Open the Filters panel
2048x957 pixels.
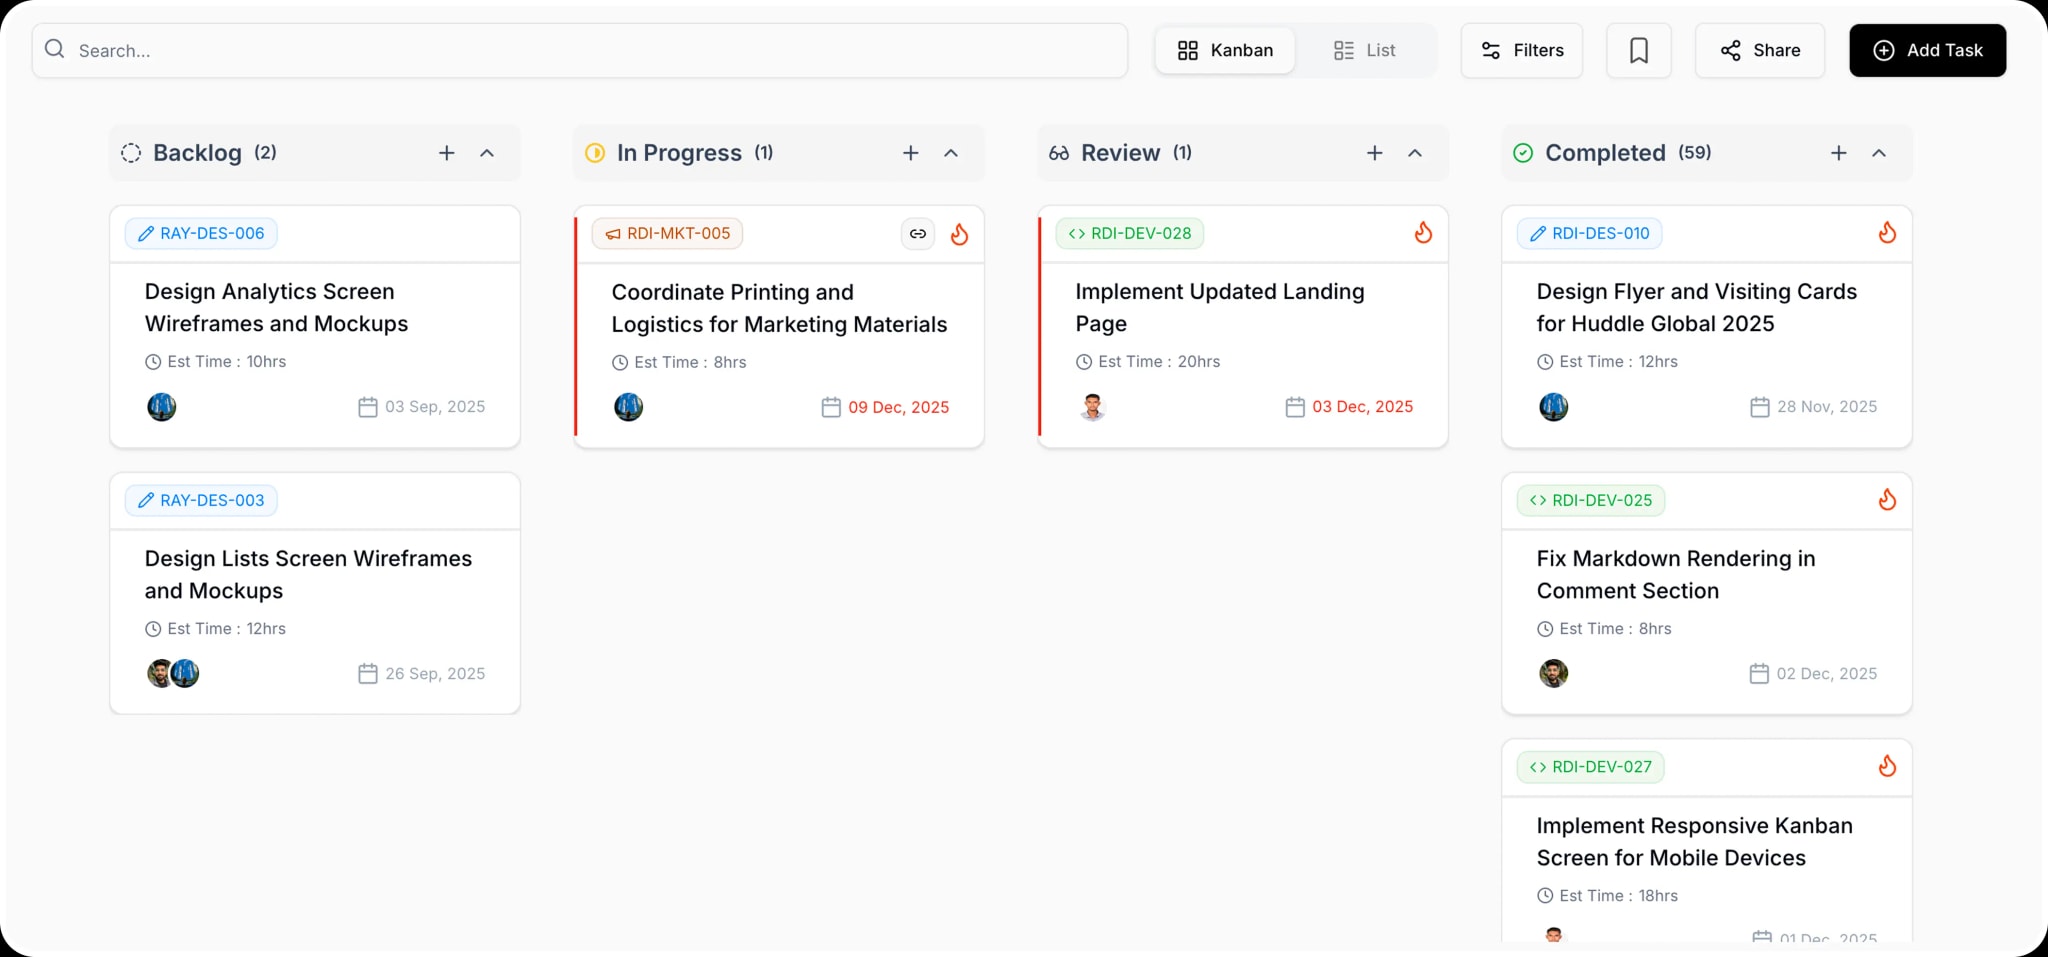pos(1521,50)
